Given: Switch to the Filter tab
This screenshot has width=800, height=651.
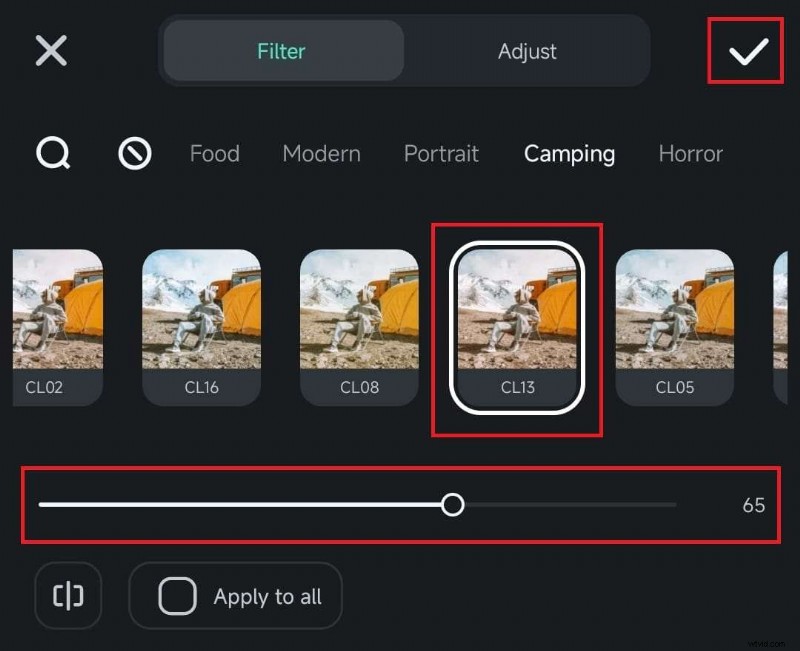Looking at the screenshot, I should [281, 51].
